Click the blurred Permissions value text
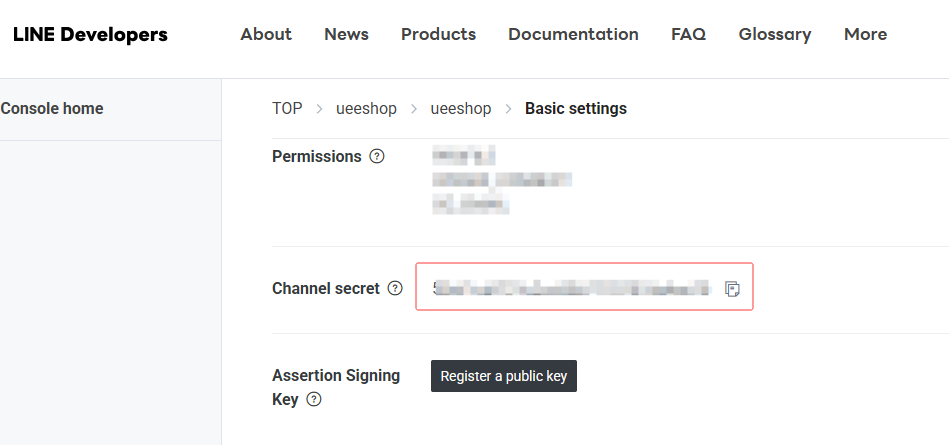949x445 pixels. [x=501, y=181]
